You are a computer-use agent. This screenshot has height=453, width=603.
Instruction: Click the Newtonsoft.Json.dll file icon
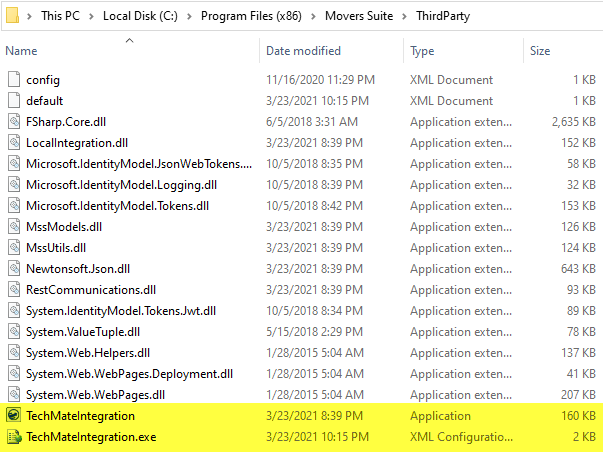coord(14,269)
